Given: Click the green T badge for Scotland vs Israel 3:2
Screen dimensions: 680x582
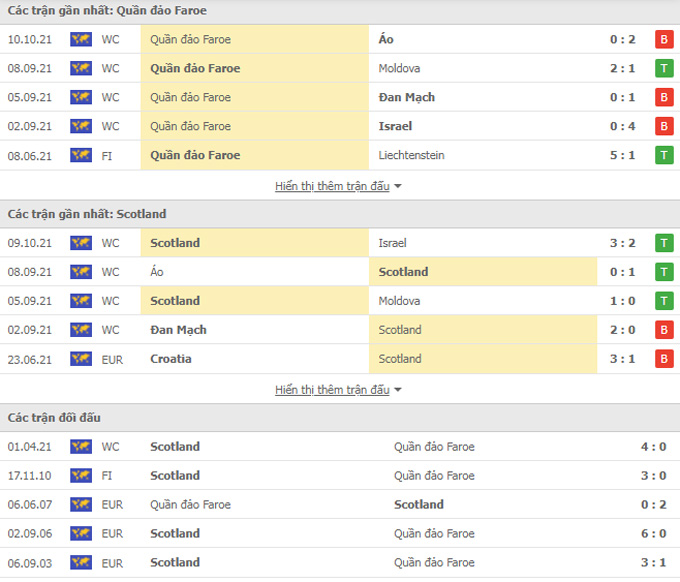Looking at the screenshot, I should pyautogui.click(x=663, y=243).
